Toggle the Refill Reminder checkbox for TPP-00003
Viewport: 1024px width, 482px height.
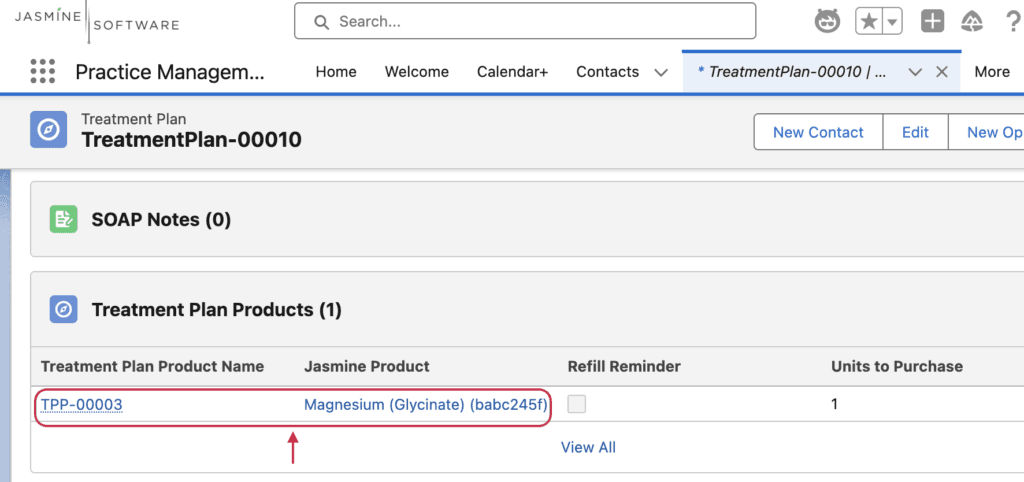(x=577, y=404)
